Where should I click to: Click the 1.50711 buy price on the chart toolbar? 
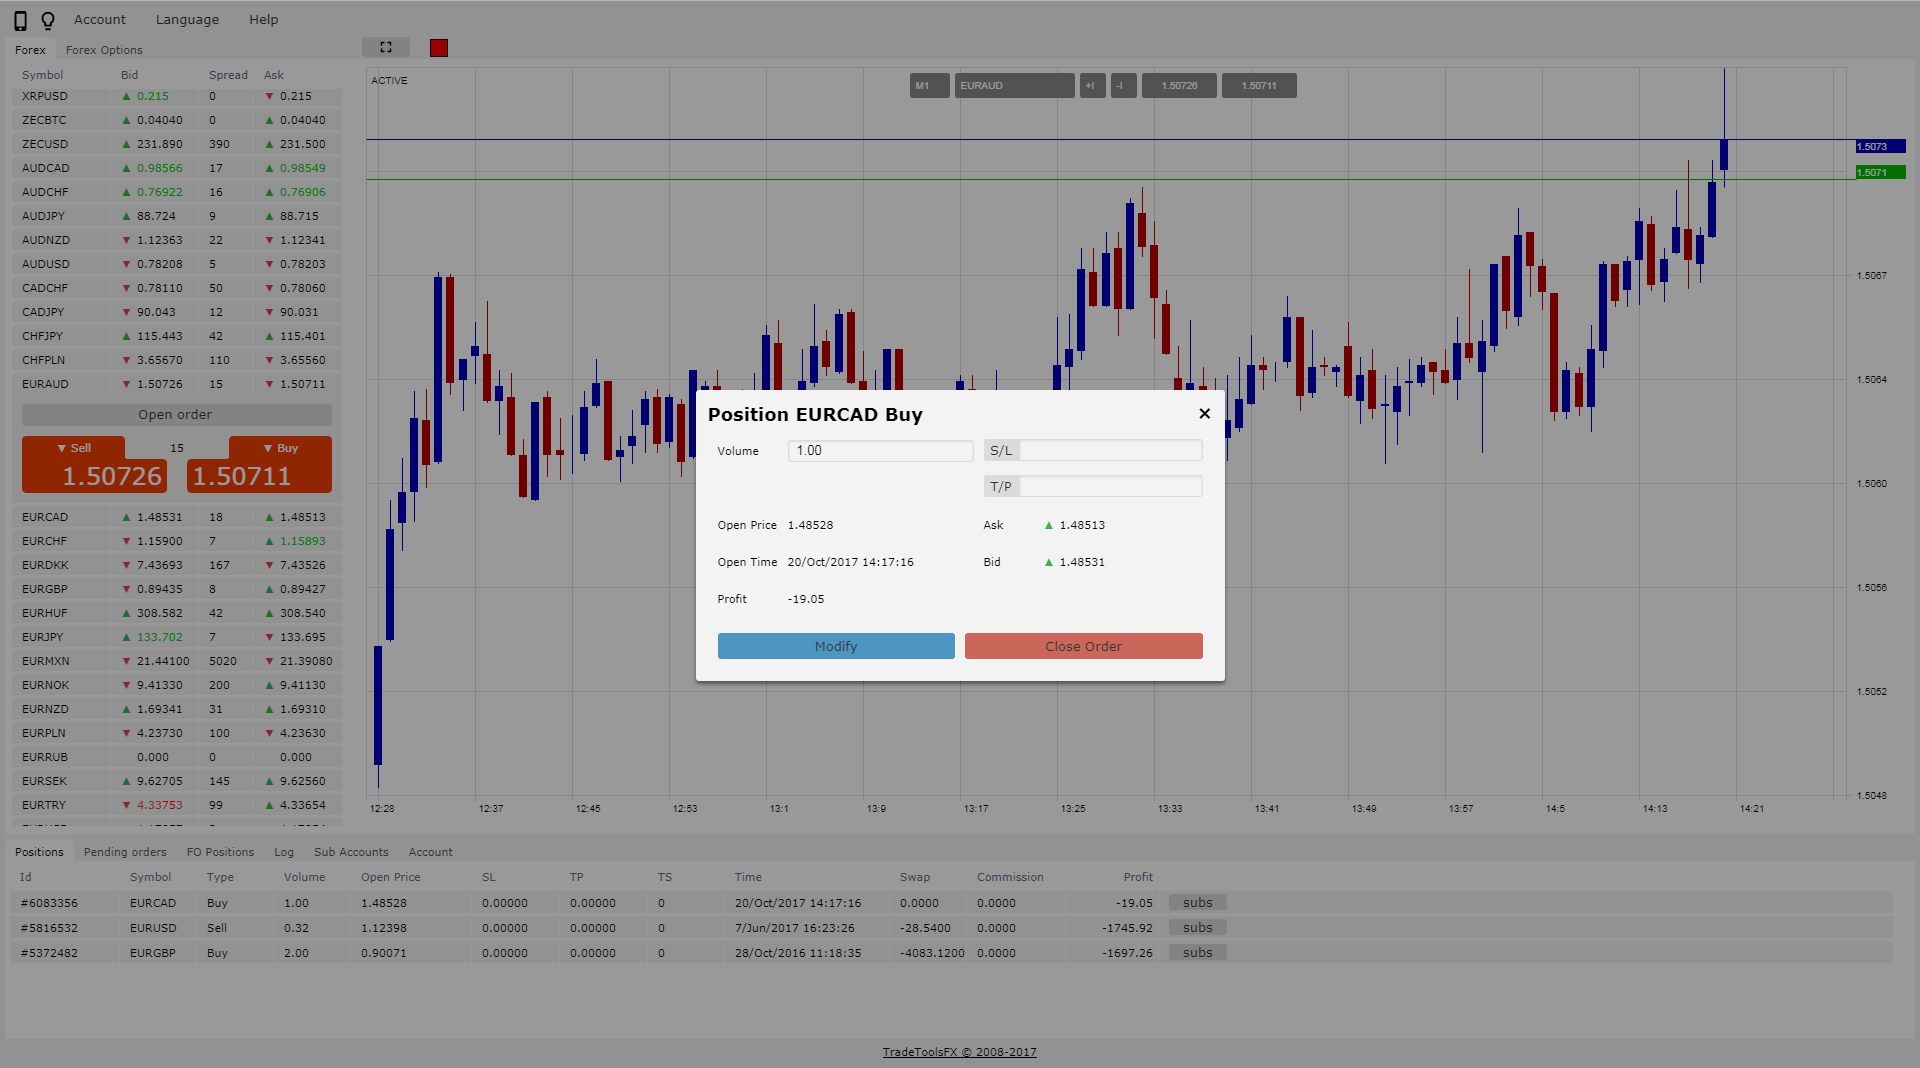pos(1258,85)
